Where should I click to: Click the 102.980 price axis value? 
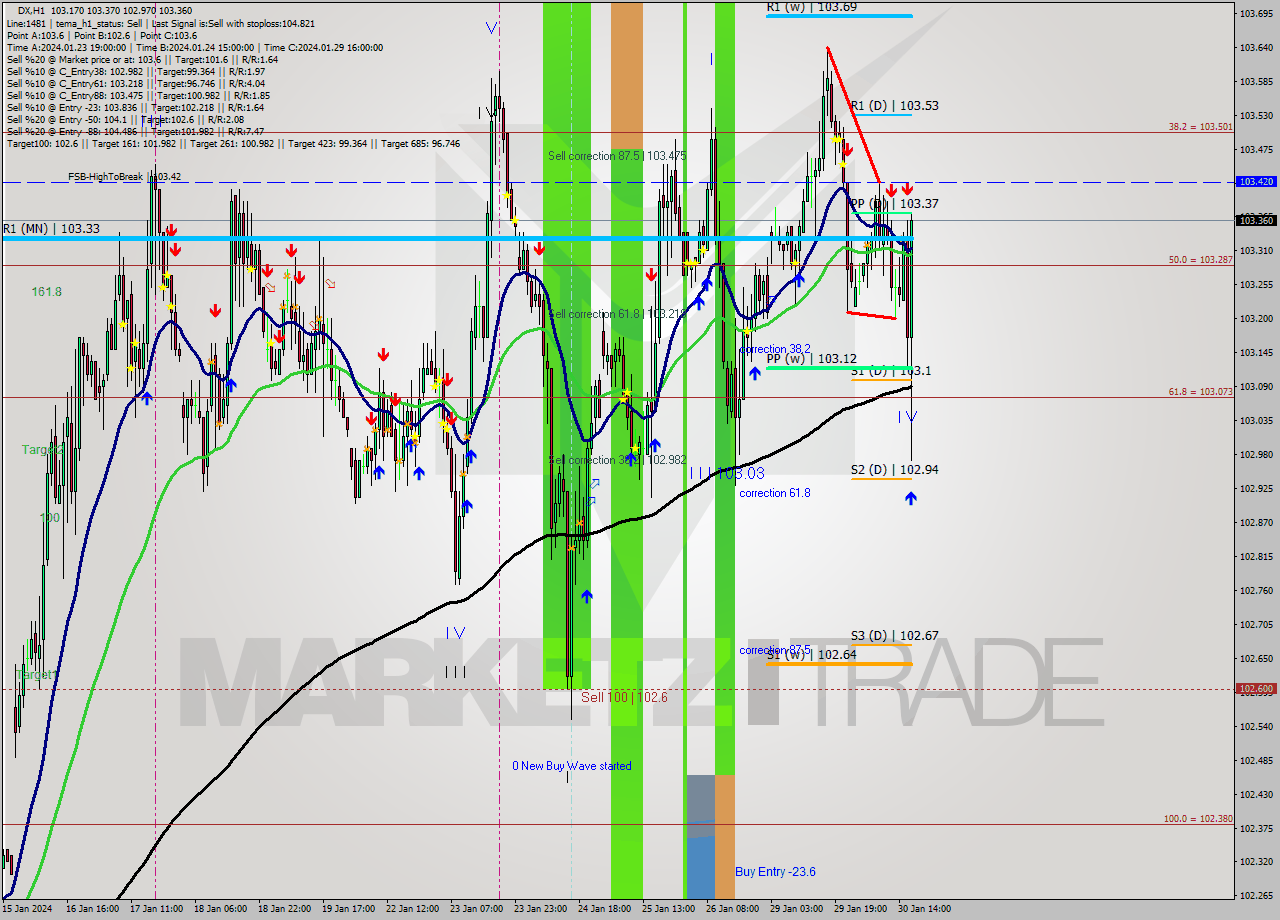(1256, 455)
